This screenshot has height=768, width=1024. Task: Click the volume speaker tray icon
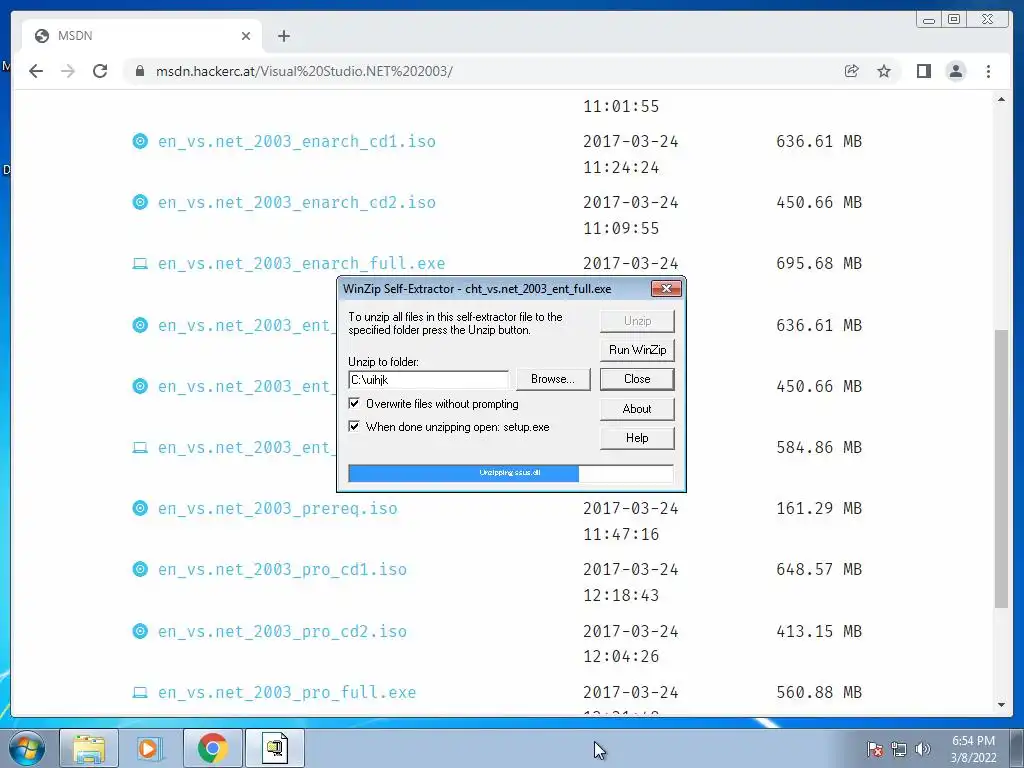pos(923,749)
